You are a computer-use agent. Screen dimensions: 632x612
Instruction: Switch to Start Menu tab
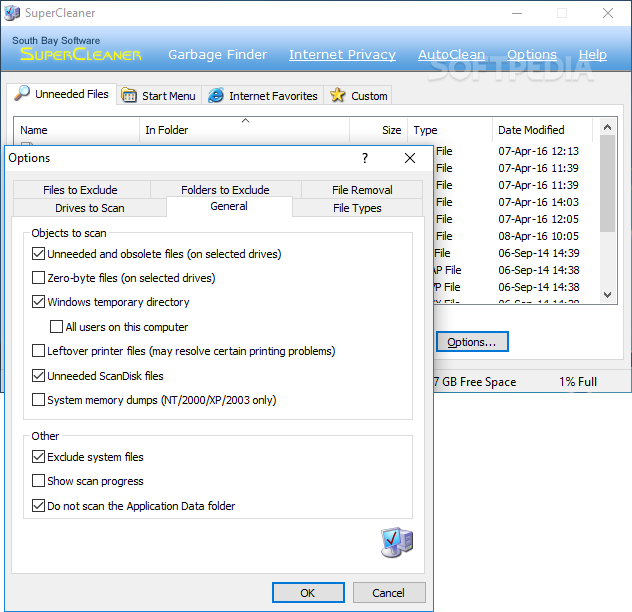(159, 96)
